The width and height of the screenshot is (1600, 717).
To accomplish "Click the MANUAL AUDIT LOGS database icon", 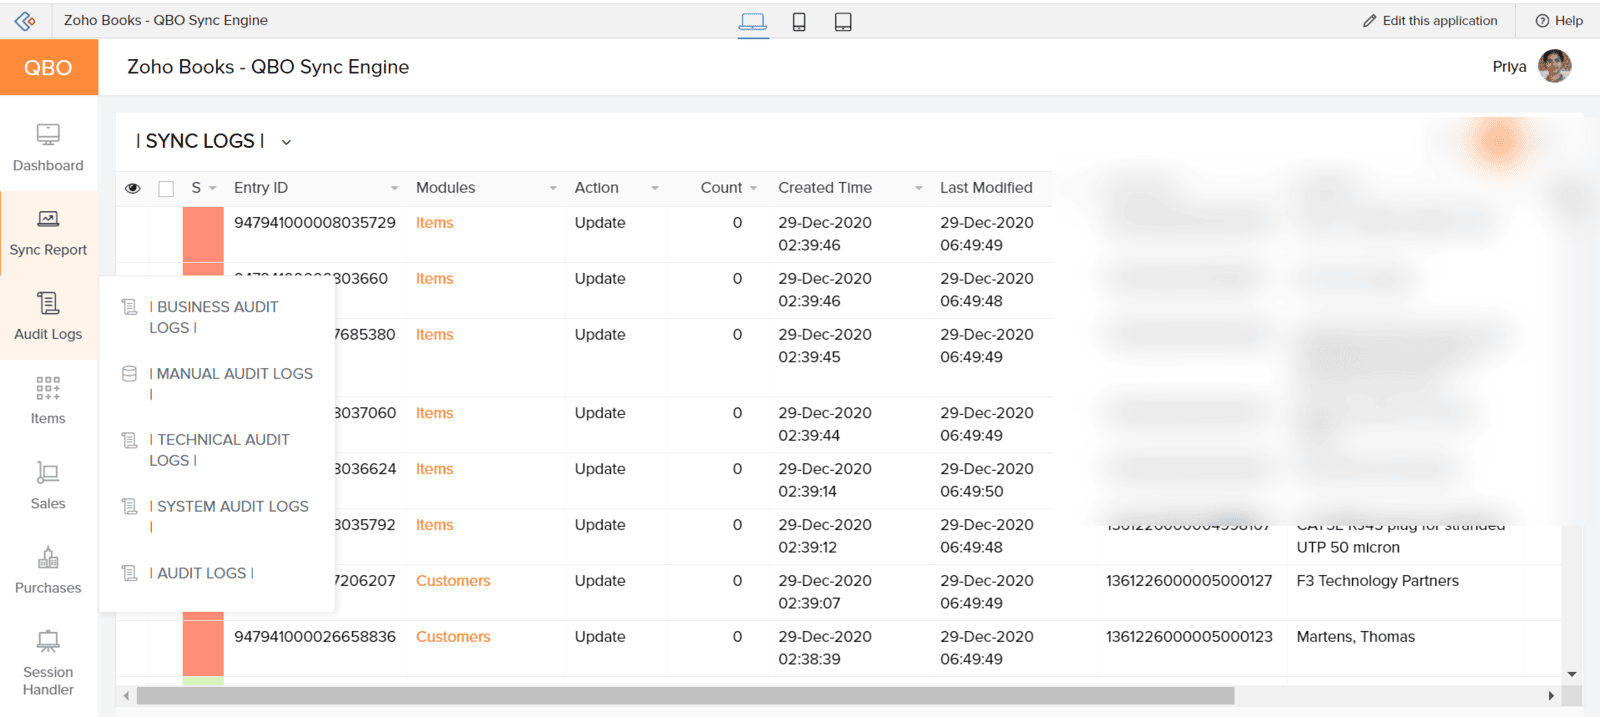I will pos(129,374).
